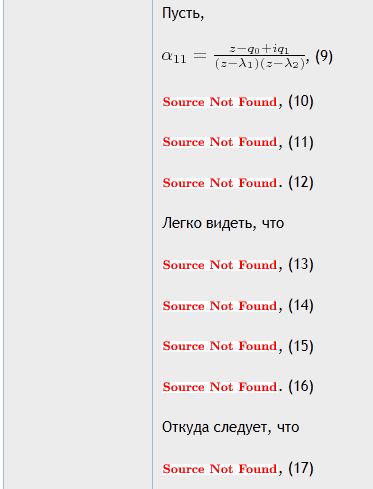Click equation number (15)
This screenshot has height=489, width=373.
pyautogui.click(x=301, y=346)
